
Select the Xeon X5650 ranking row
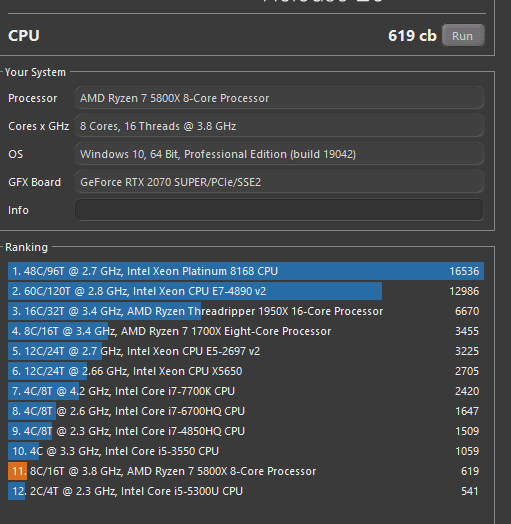246,371
